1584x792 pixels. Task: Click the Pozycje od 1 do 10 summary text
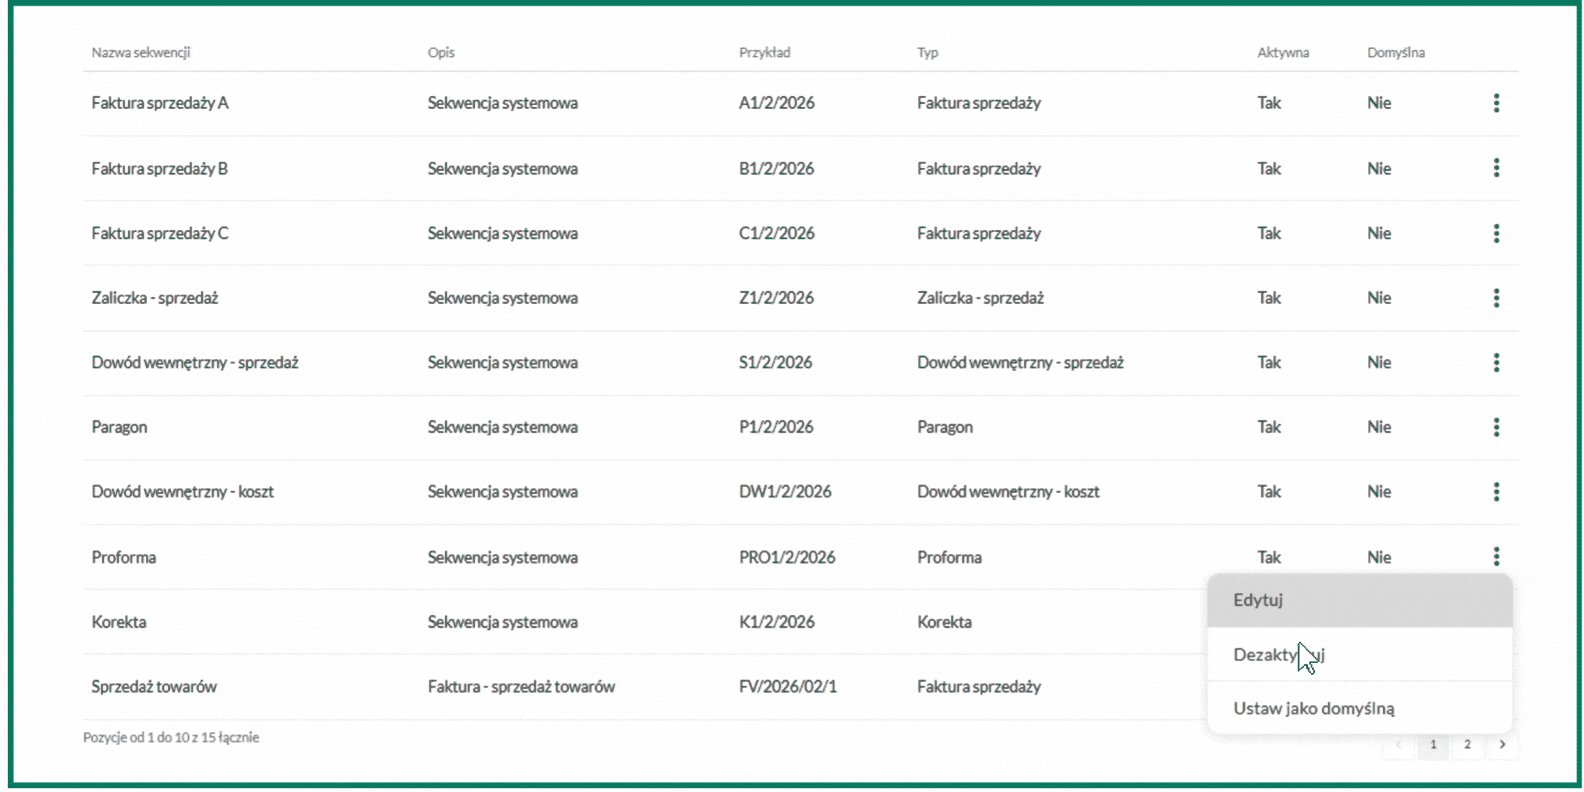coord(171,737)
